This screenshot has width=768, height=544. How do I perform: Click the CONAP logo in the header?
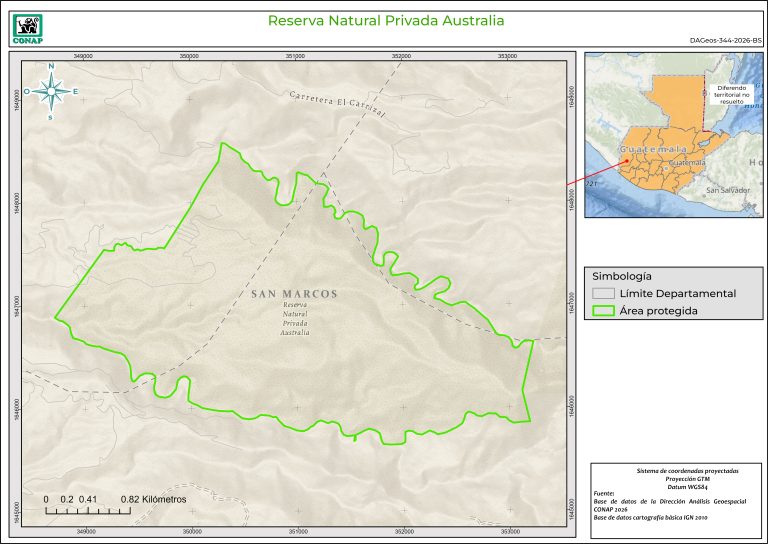coord(27,27)
